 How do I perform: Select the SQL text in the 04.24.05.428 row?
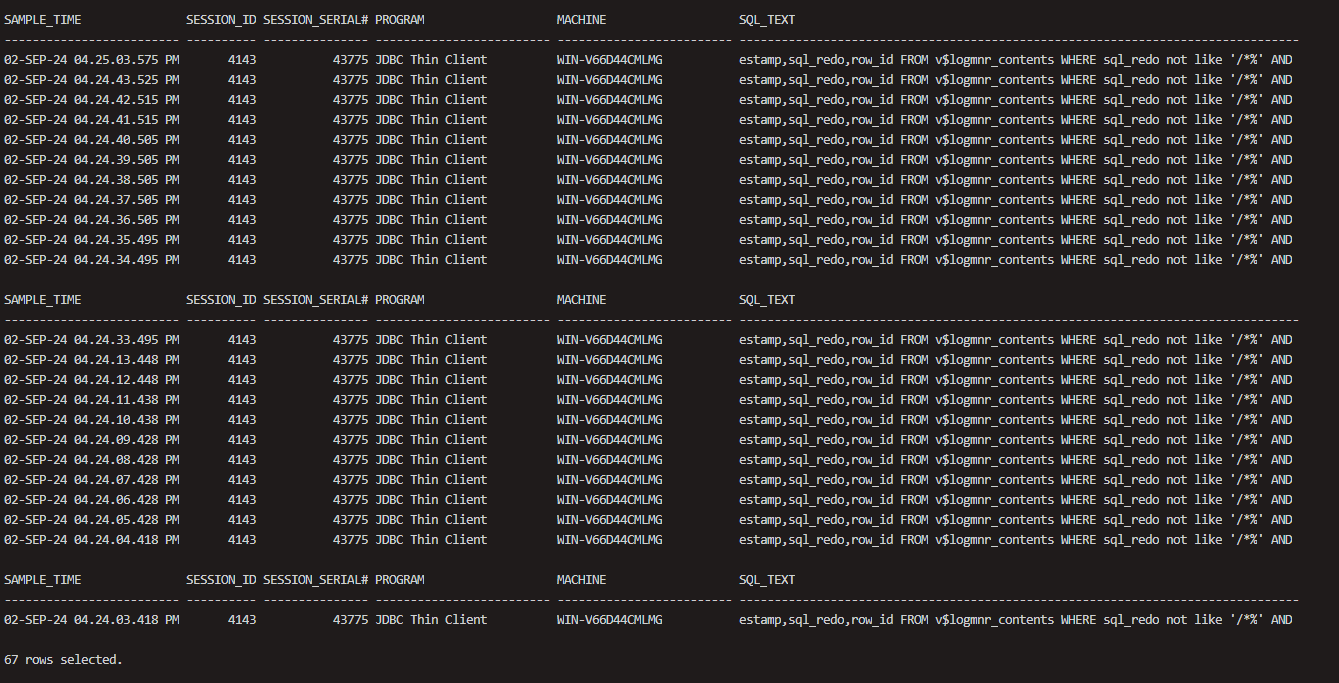click(x=1016, y=520)
